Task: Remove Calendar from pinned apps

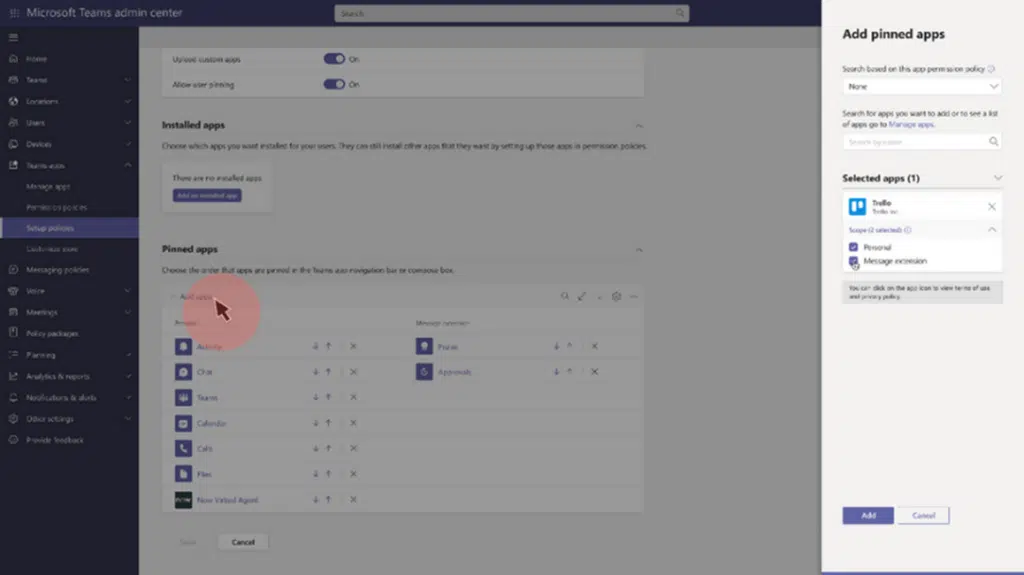Action: 353,423
